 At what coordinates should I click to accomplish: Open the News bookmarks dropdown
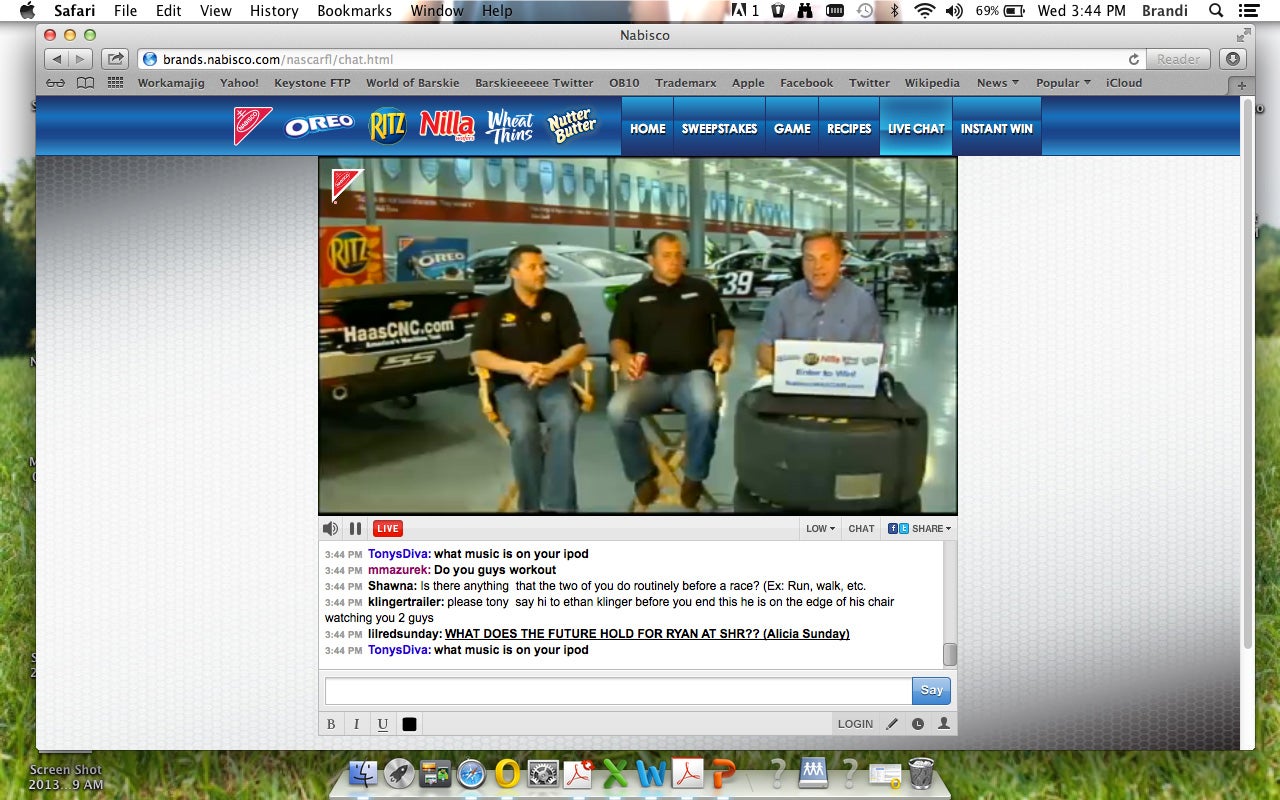[x=997, y=83]
